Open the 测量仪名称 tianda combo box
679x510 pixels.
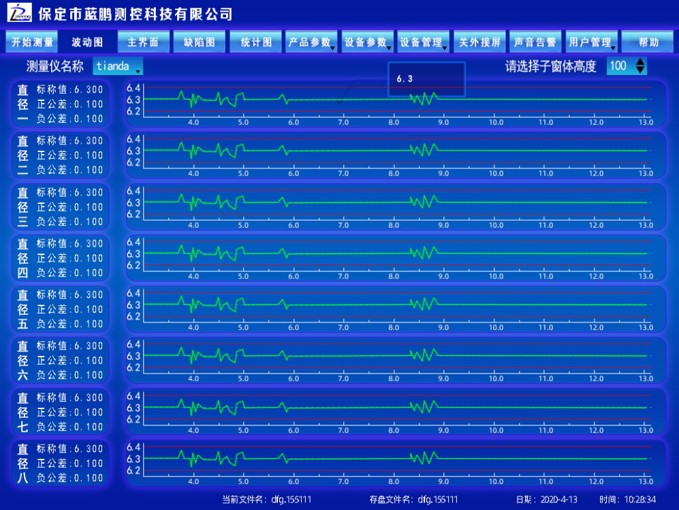(118, 67)
